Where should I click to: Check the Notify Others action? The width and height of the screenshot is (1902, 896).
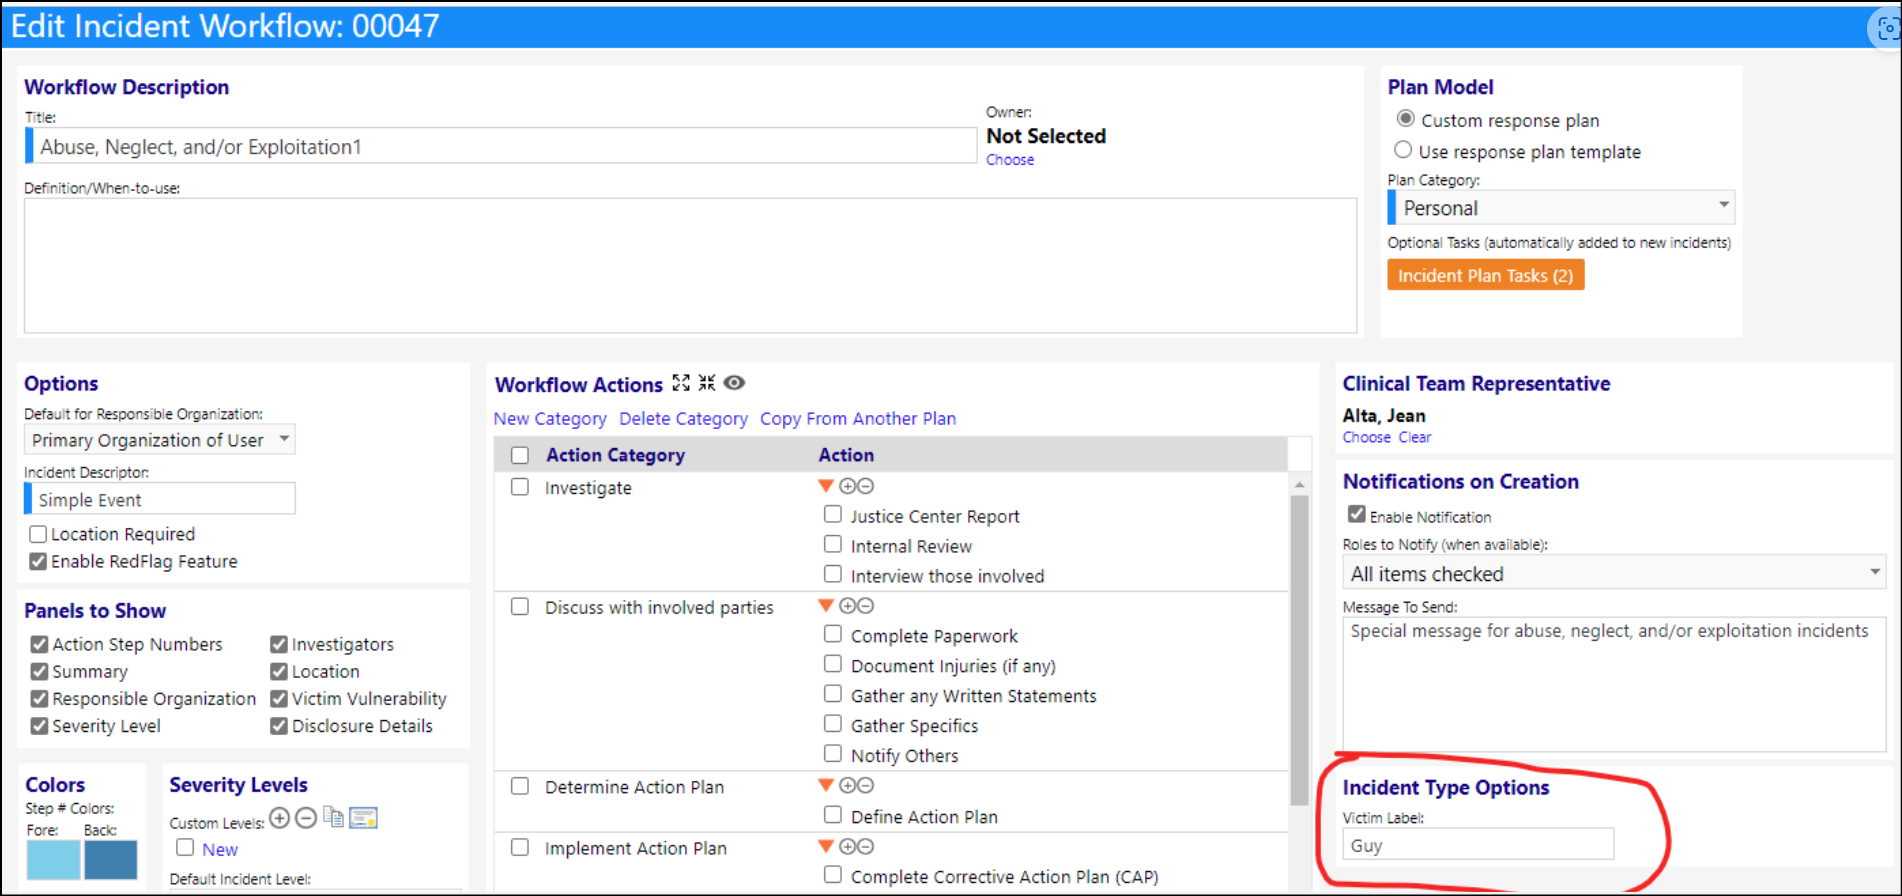(x=832, y=753)
